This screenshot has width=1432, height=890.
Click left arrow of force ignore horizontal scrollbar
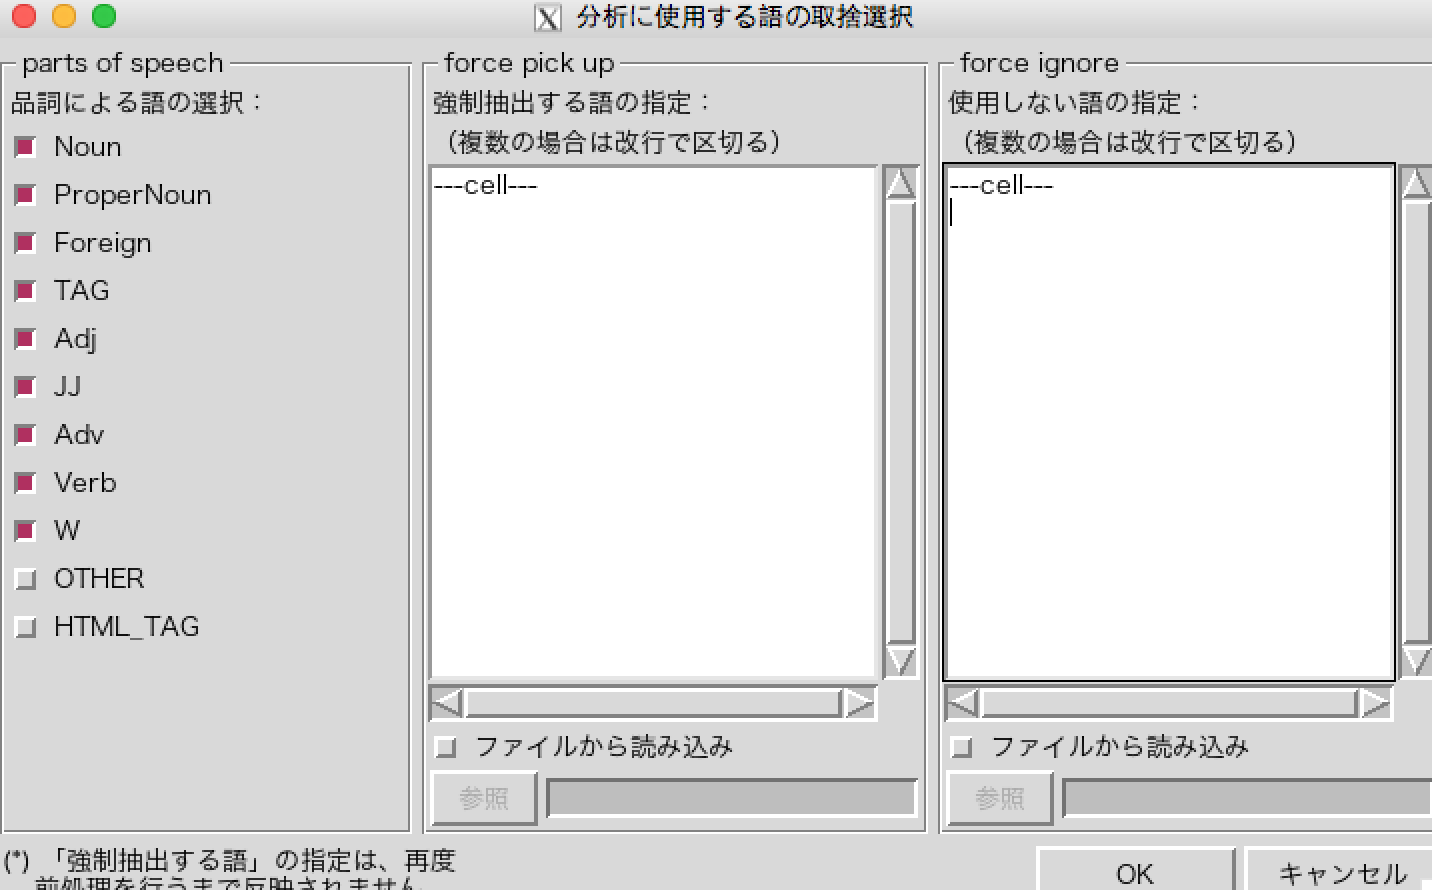[962, 703]
